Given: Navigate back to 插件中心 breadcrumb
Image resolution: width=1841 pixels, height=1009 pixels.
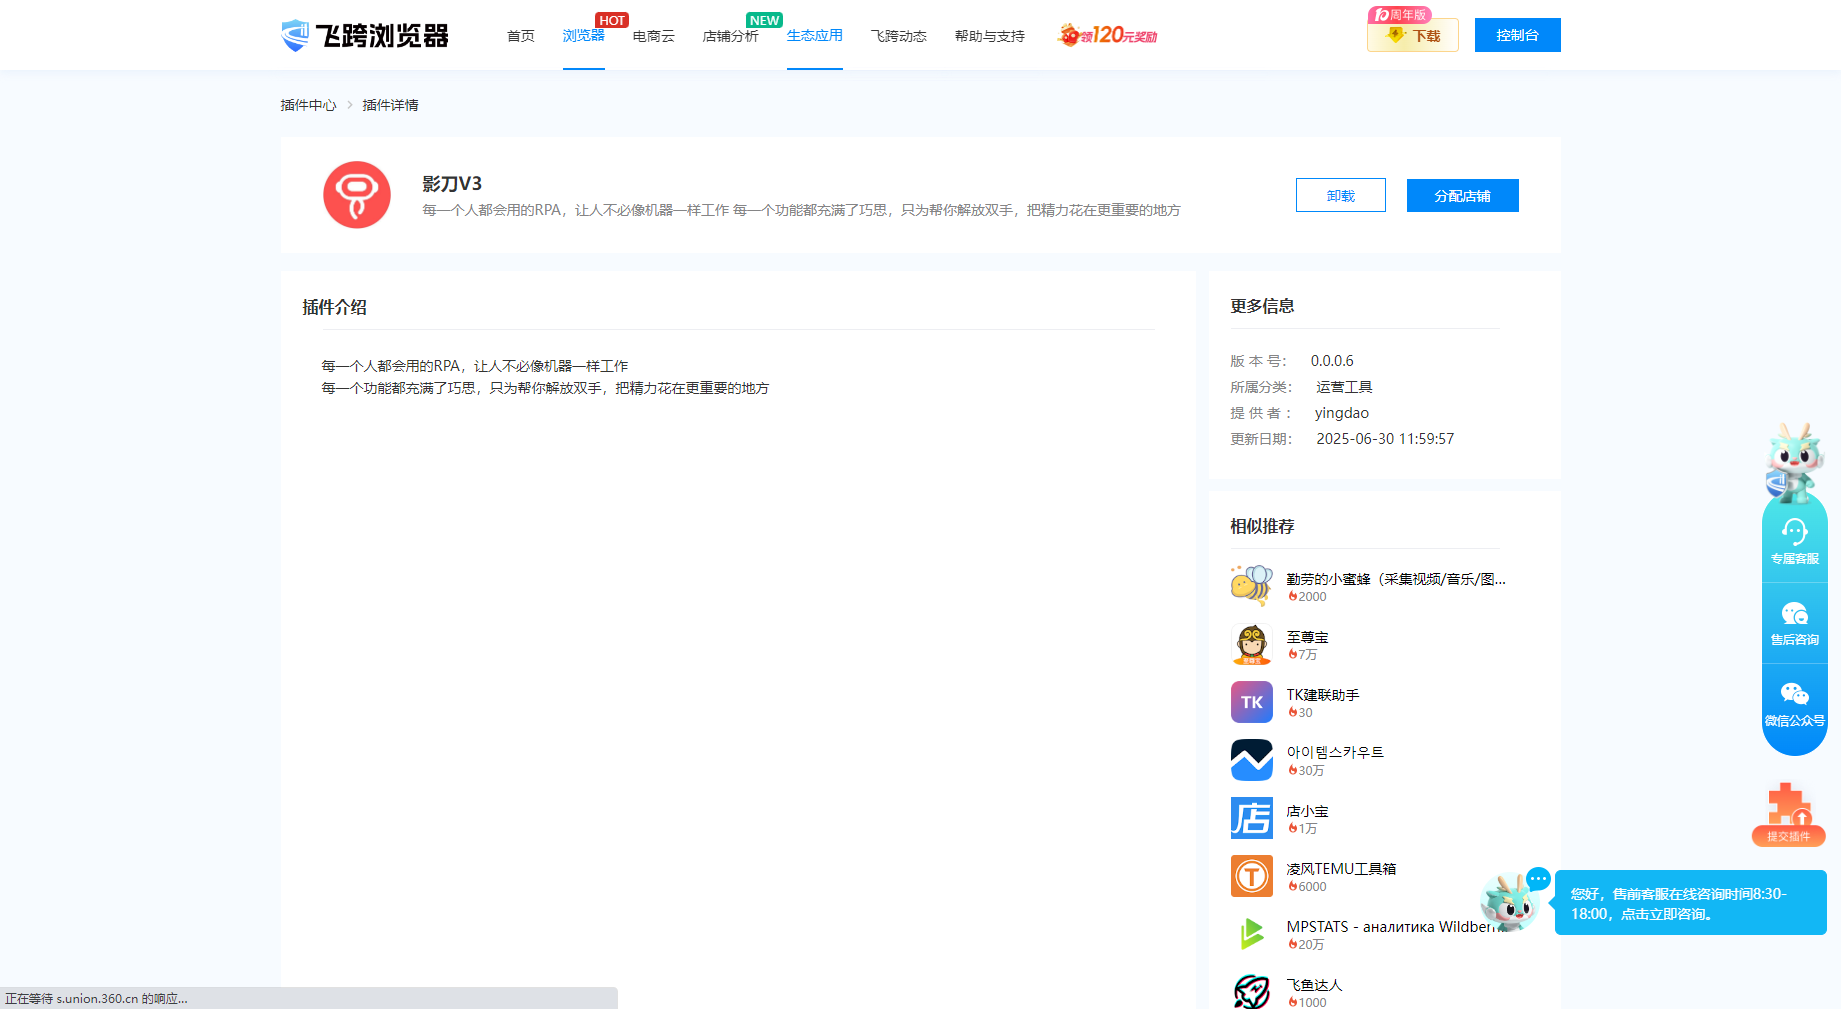Looking at the screenshot, I should point(308,105).
